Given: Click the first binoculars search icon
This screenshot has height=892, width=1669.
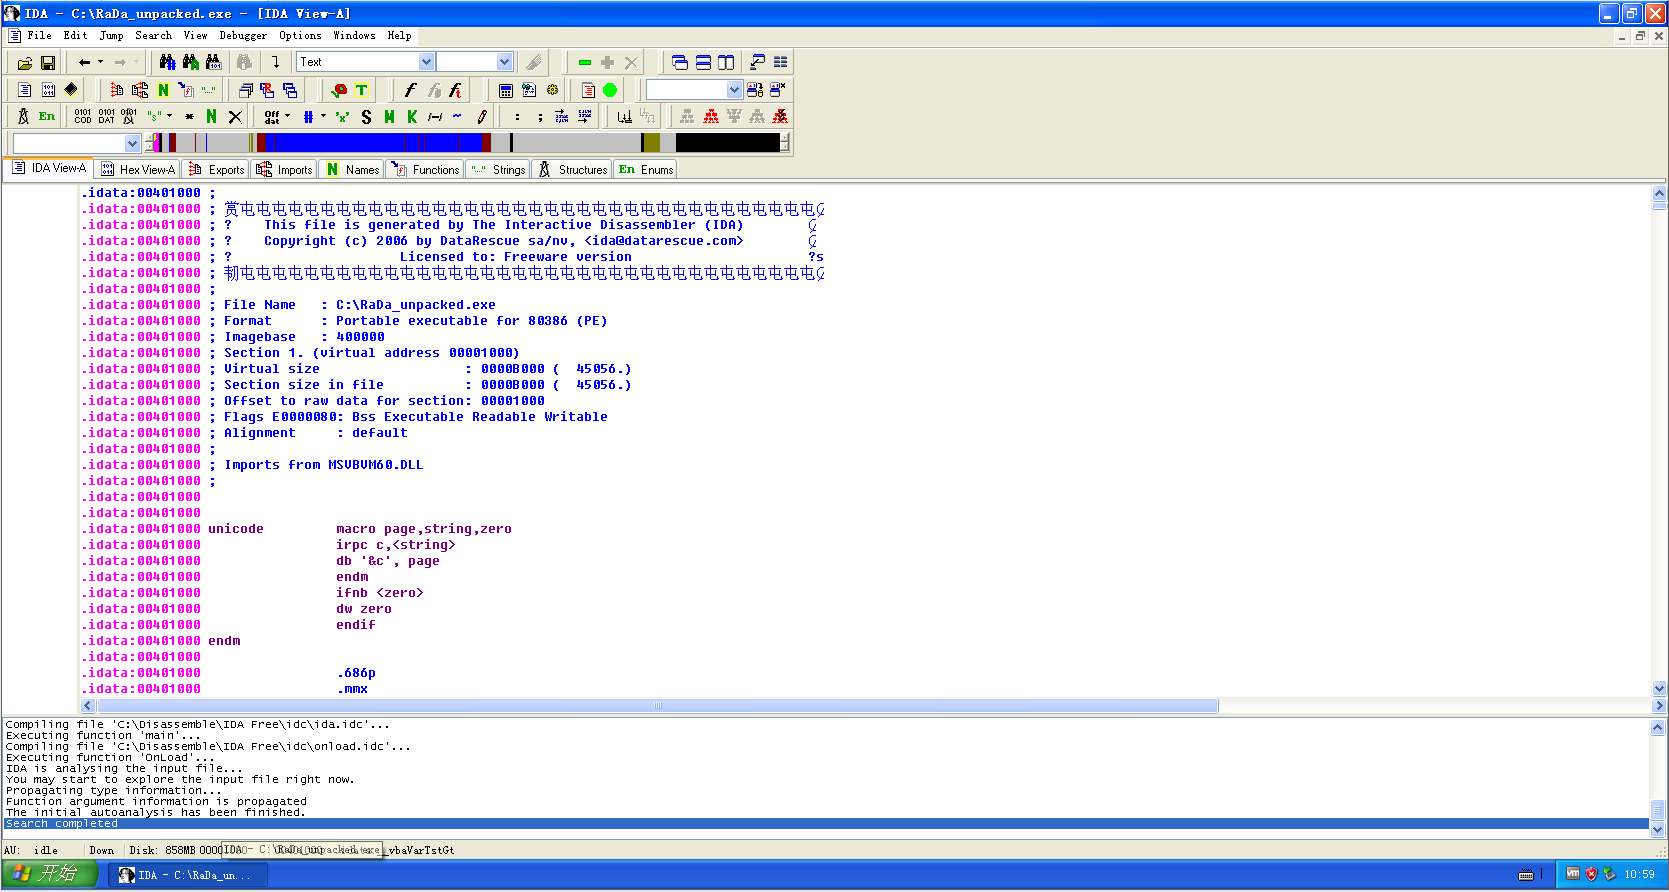Looking at the screenshot, I should pos(167,62).
